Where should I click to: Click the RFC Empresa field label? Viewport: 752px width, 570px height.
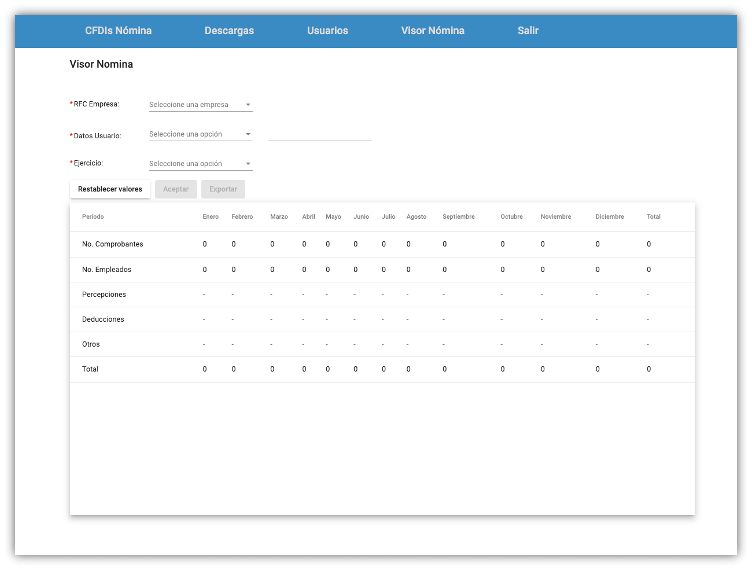click(96, 104)
